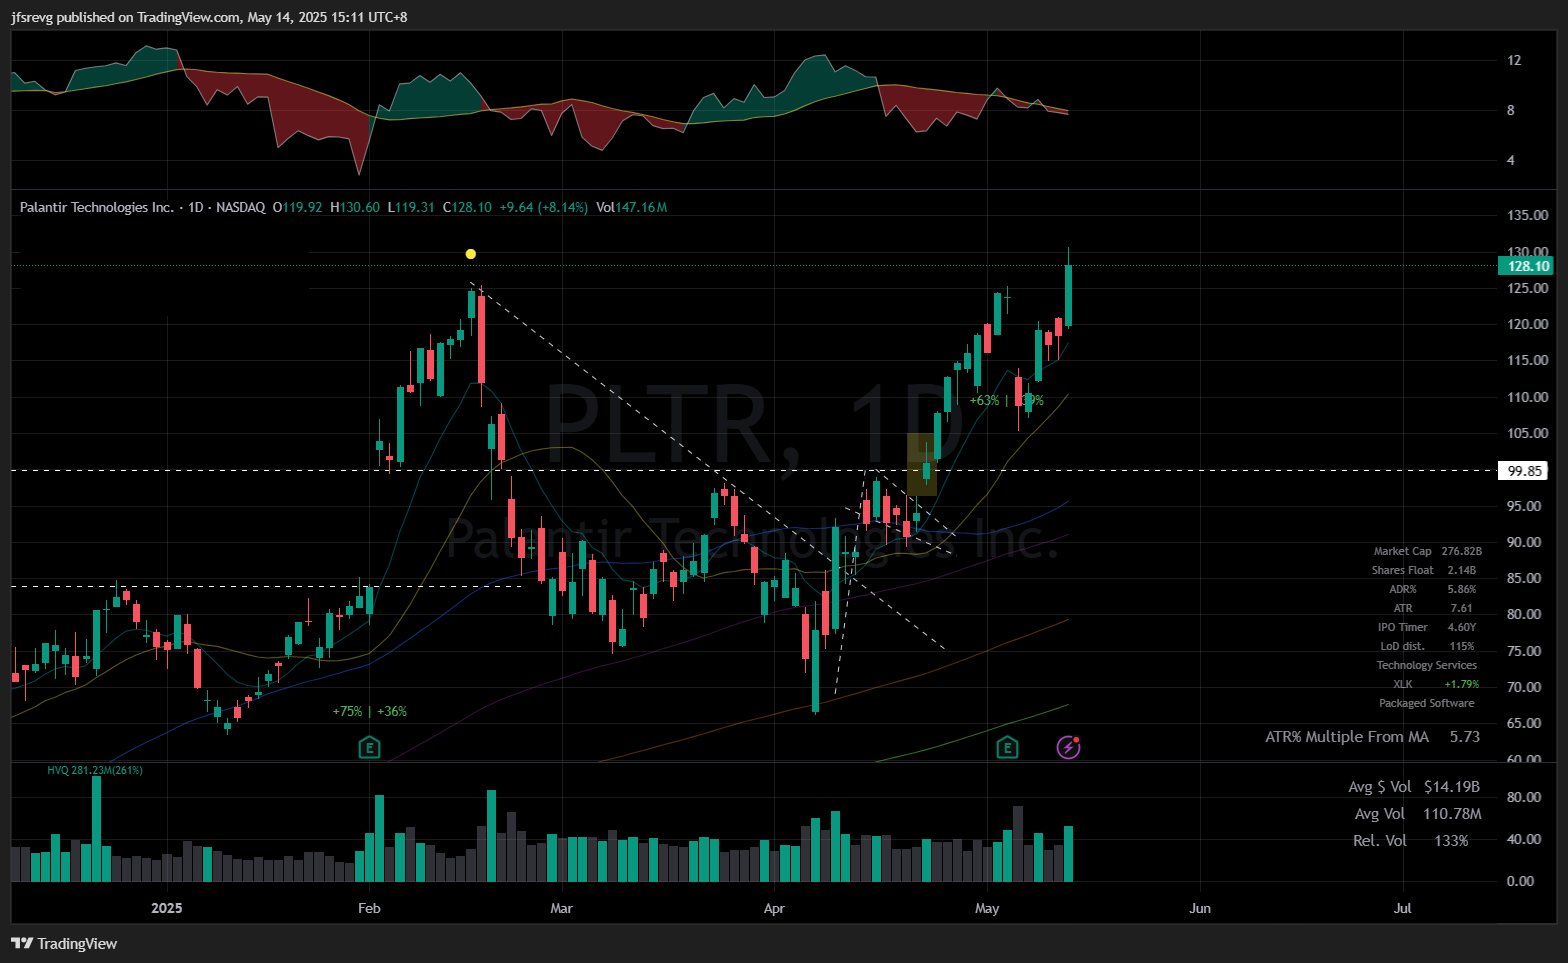This screenshot has width=1568, height=963.
Task: Click the Market Cap 276.82B value
Action: [1462, 551]
